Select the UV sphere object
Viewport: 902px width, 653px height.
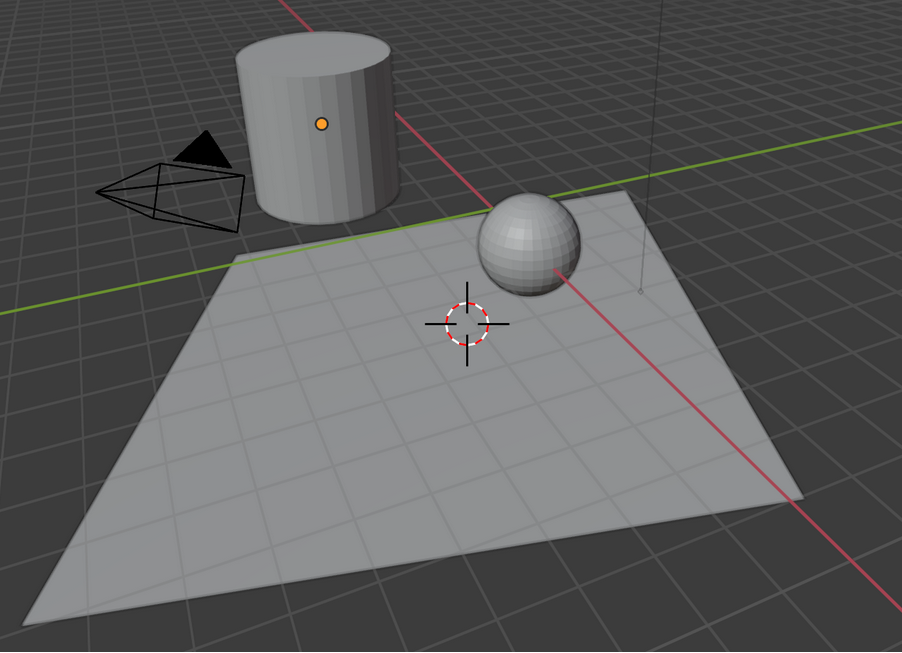click(x=529, y=244)
